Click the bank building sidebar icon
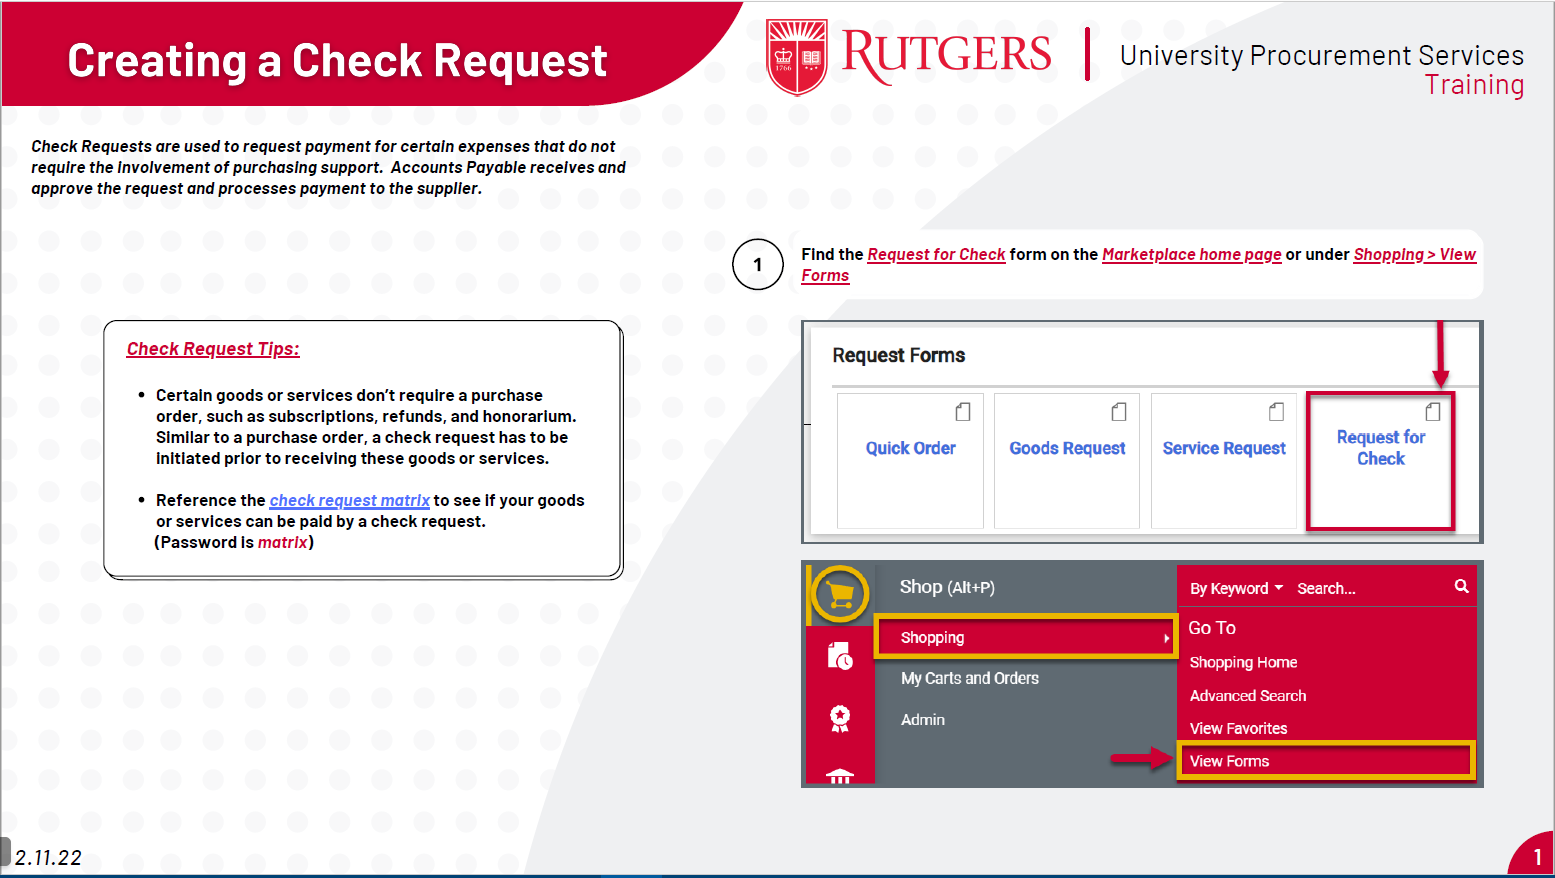Viewport: 1555px width, 878px height. click(840, 775)
